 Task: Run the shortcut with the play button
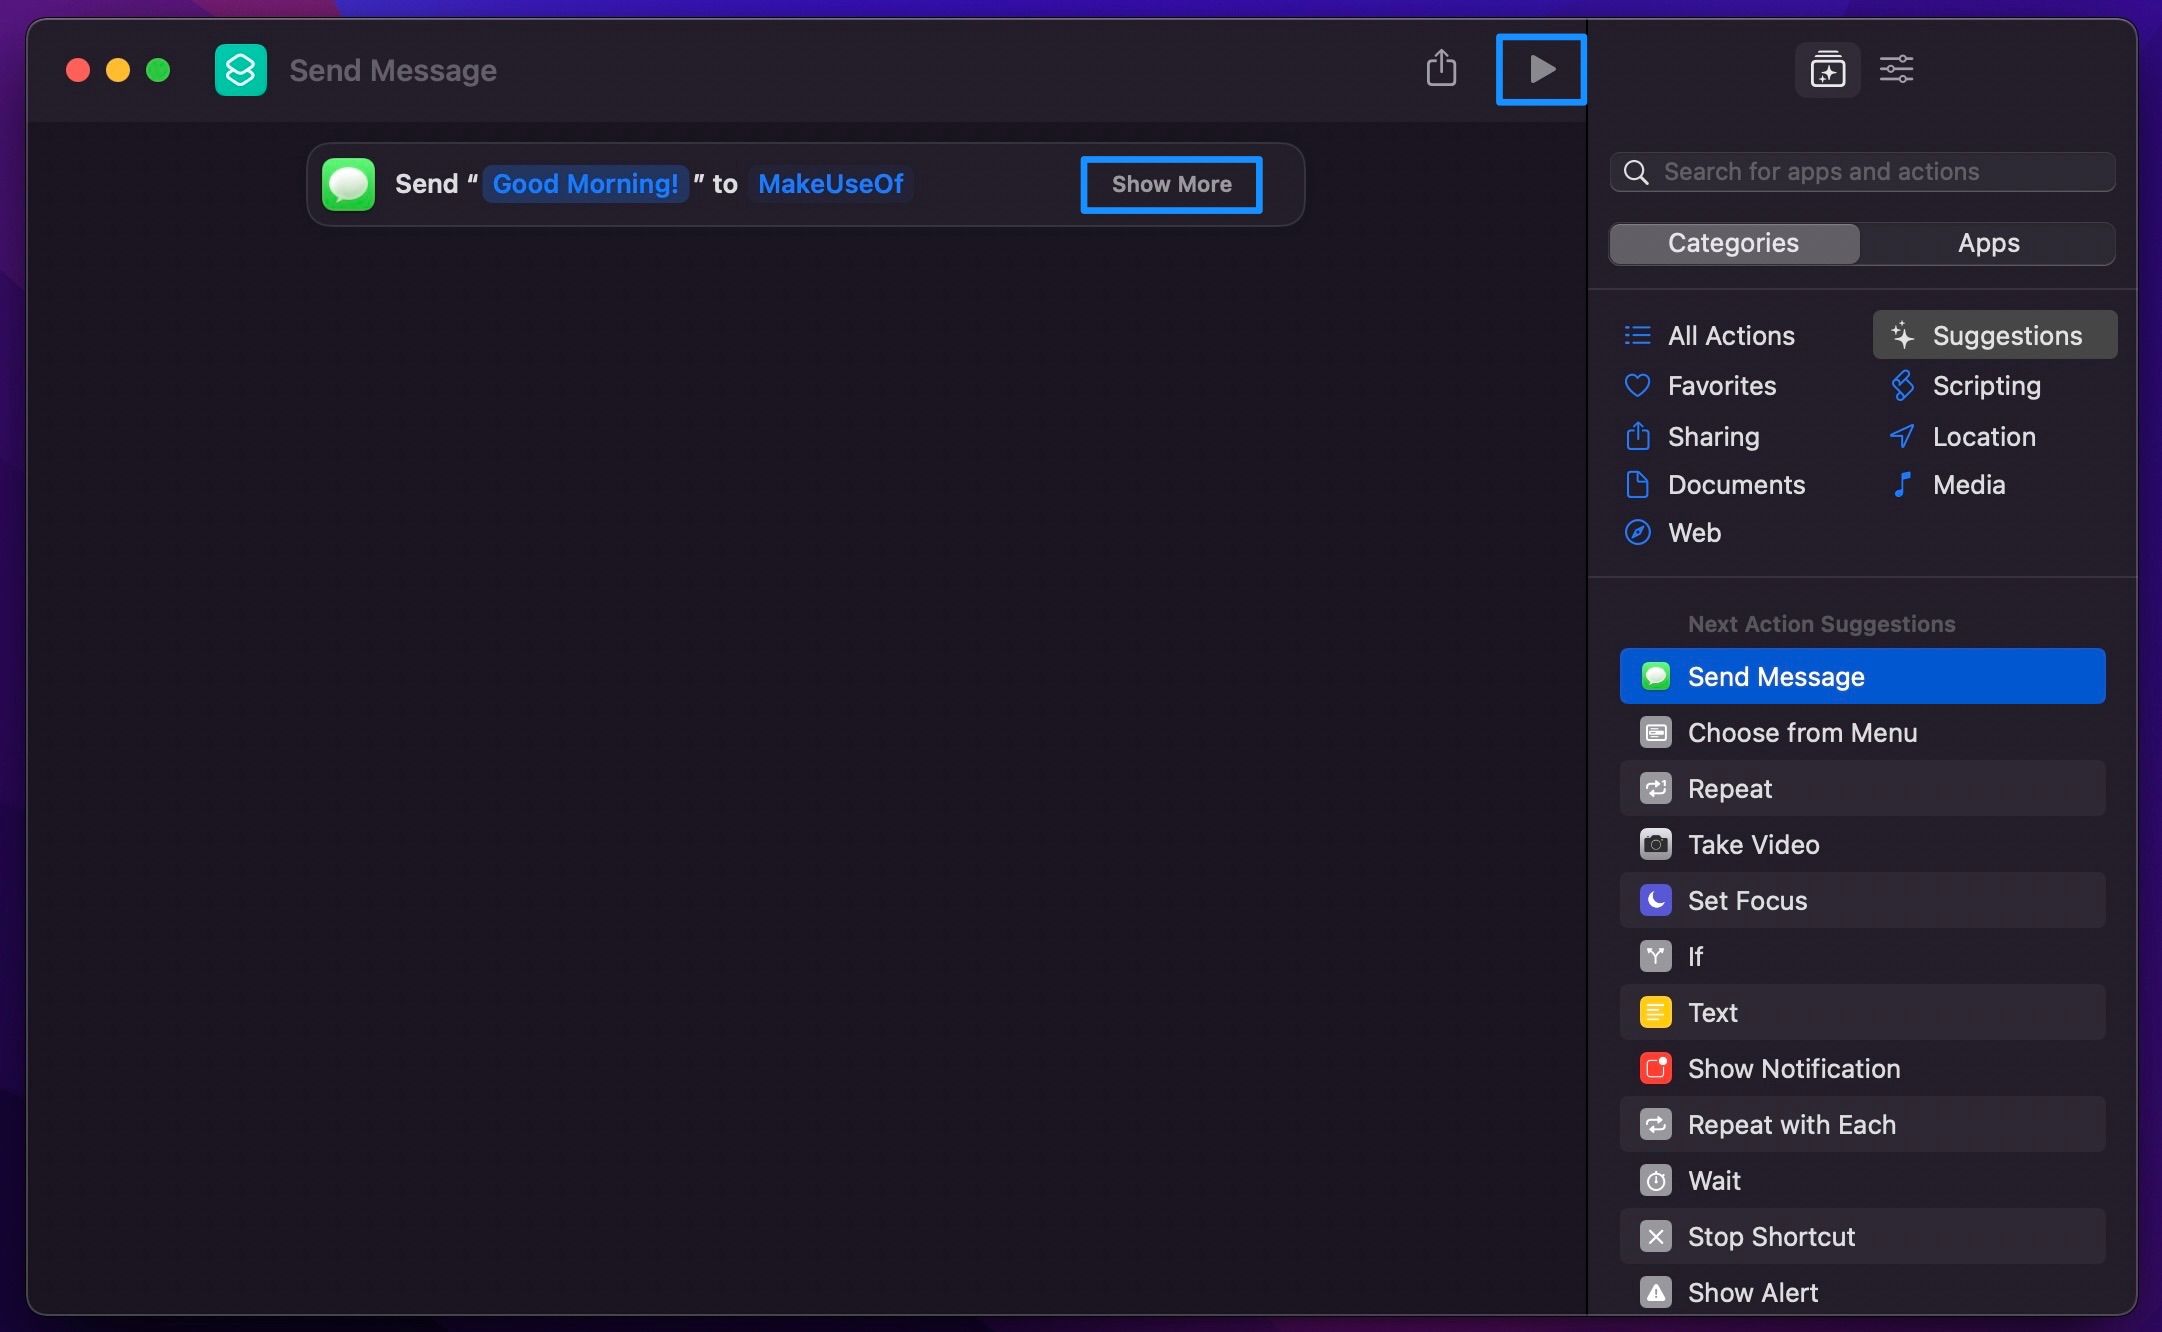[x=1541, y=69]
